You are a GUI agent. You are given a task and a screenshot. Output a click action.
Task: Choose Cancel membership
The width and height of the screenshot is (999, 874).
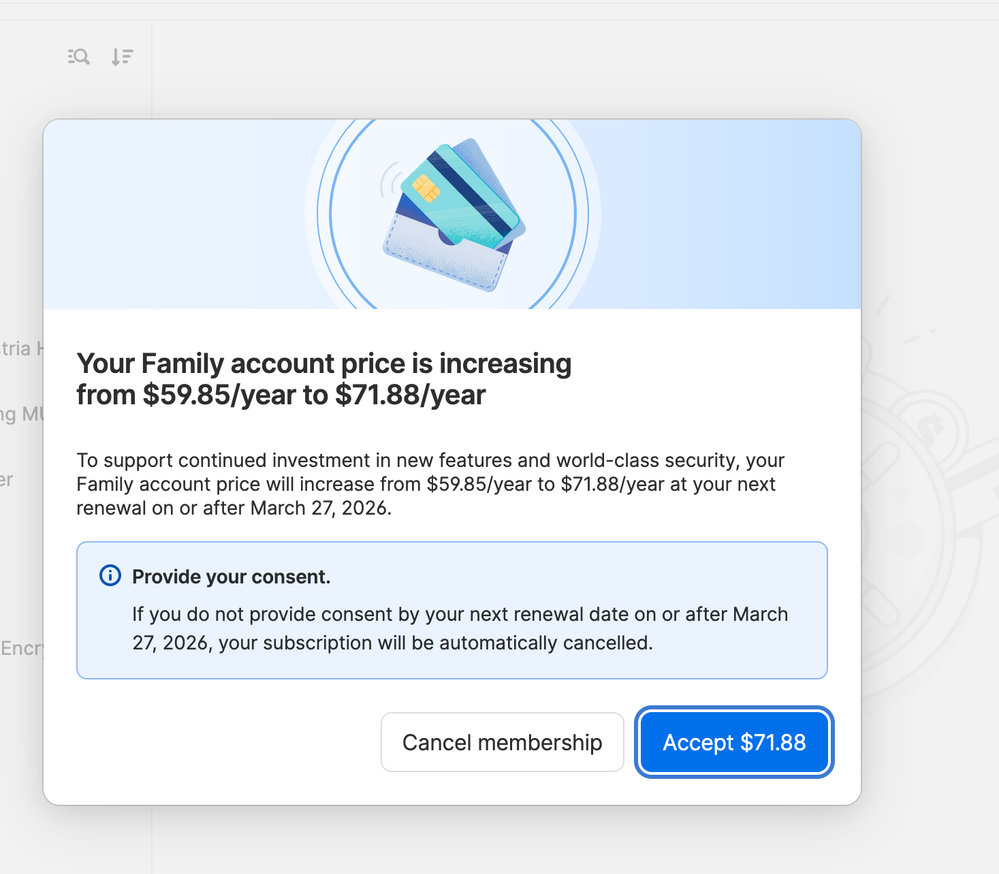tap(502, 742)
